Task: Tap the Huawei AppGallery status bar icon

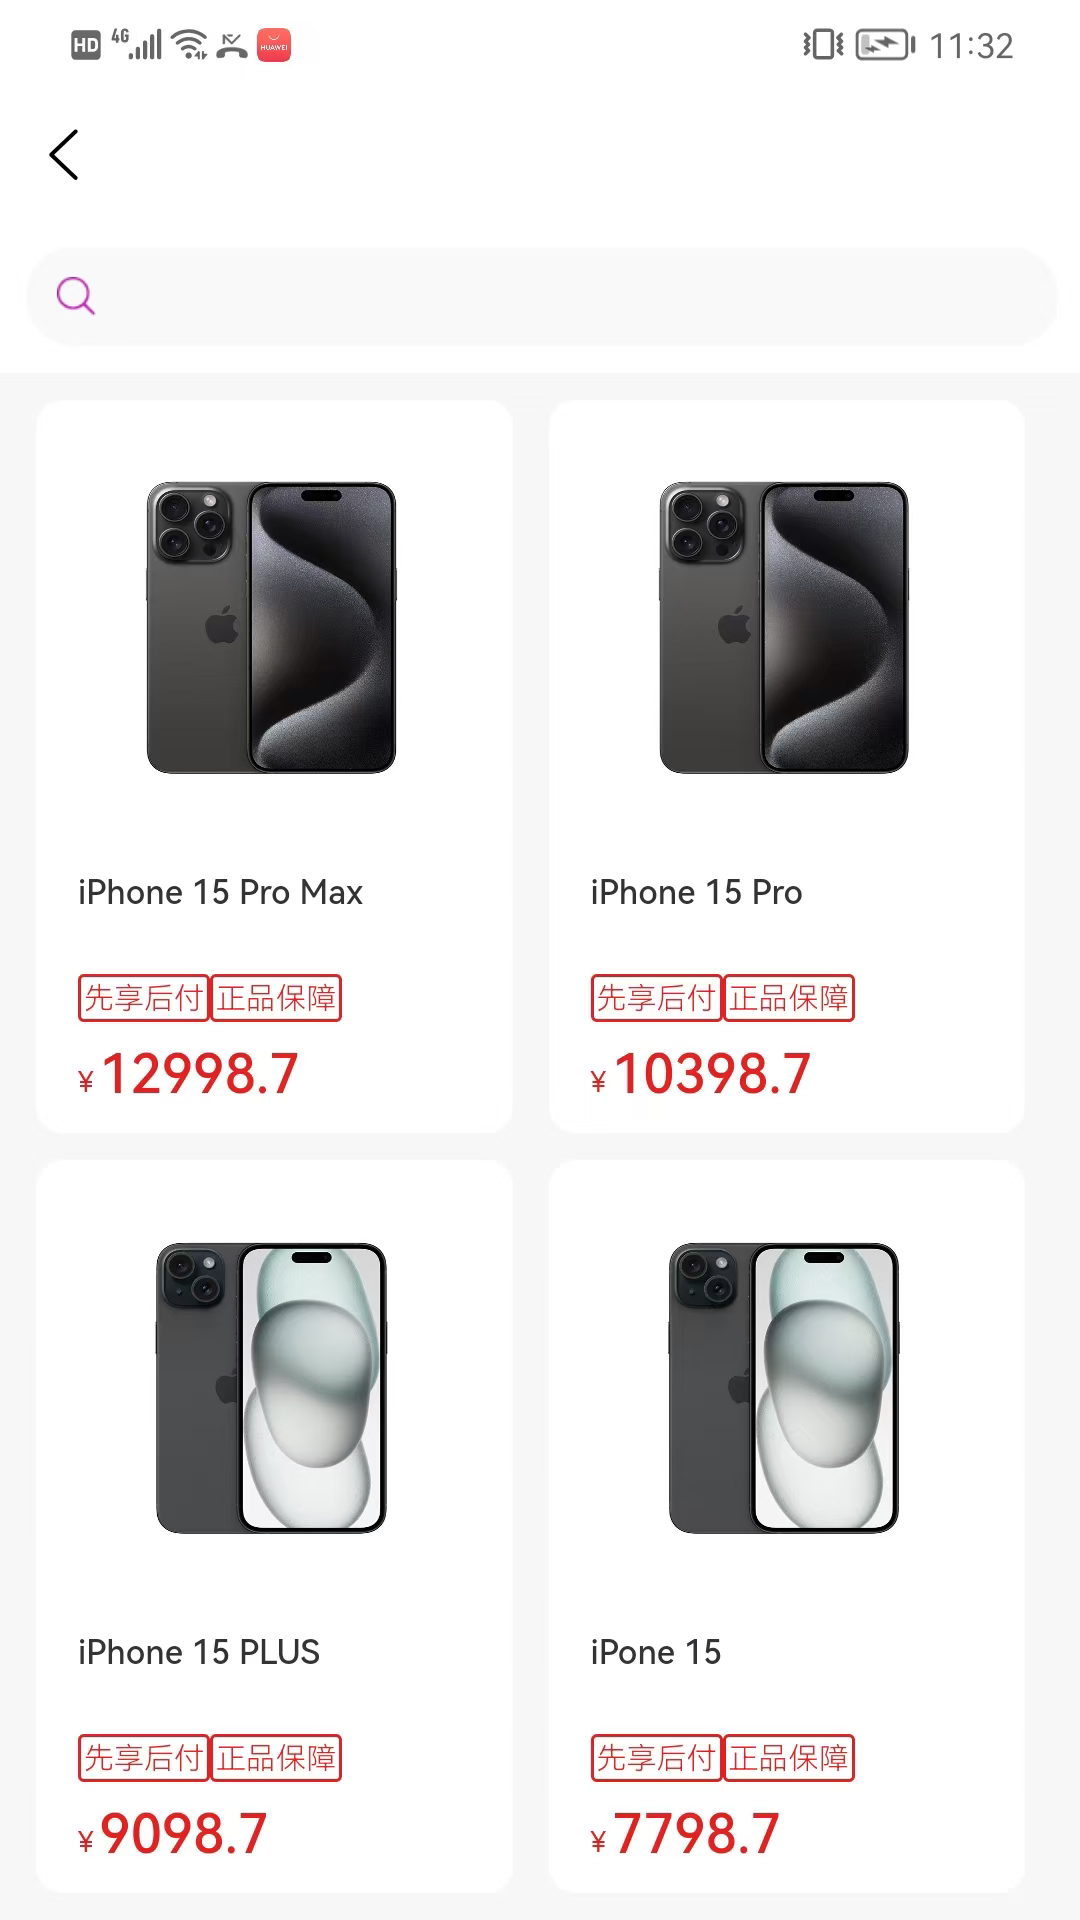Action: 274,45
